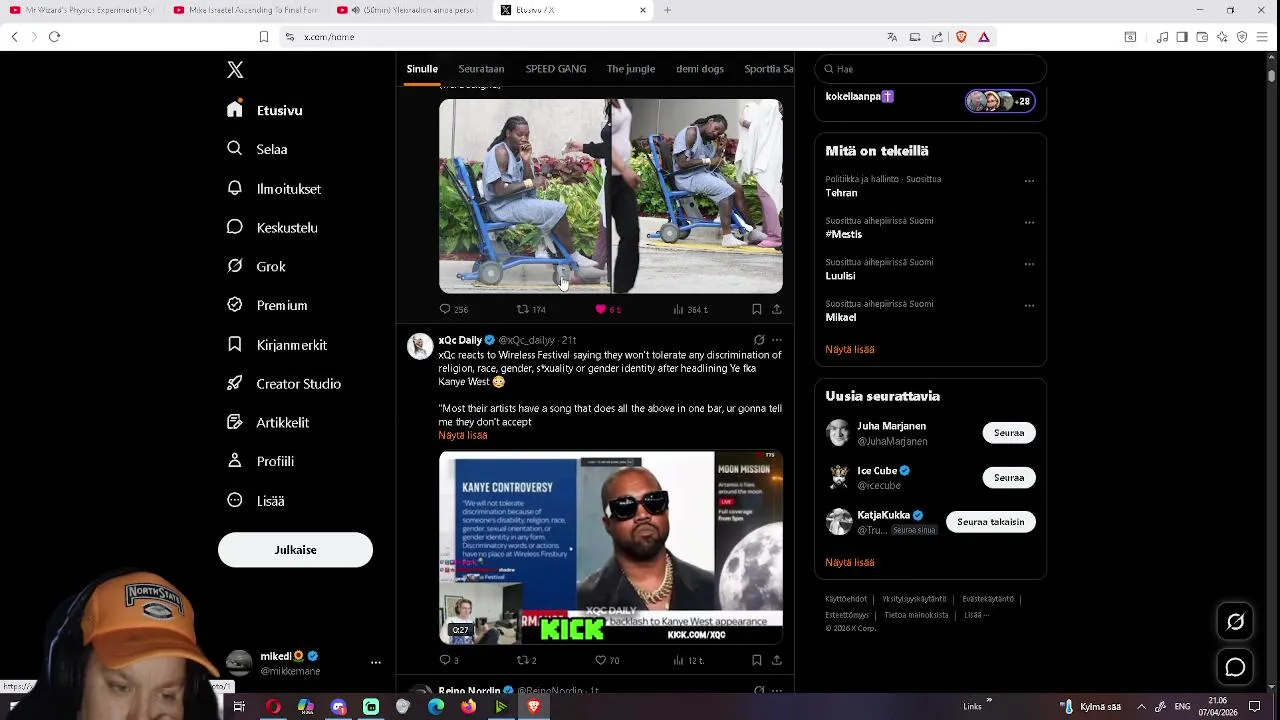
Task: Open Keskustelu messages
Action: [272, 227]
